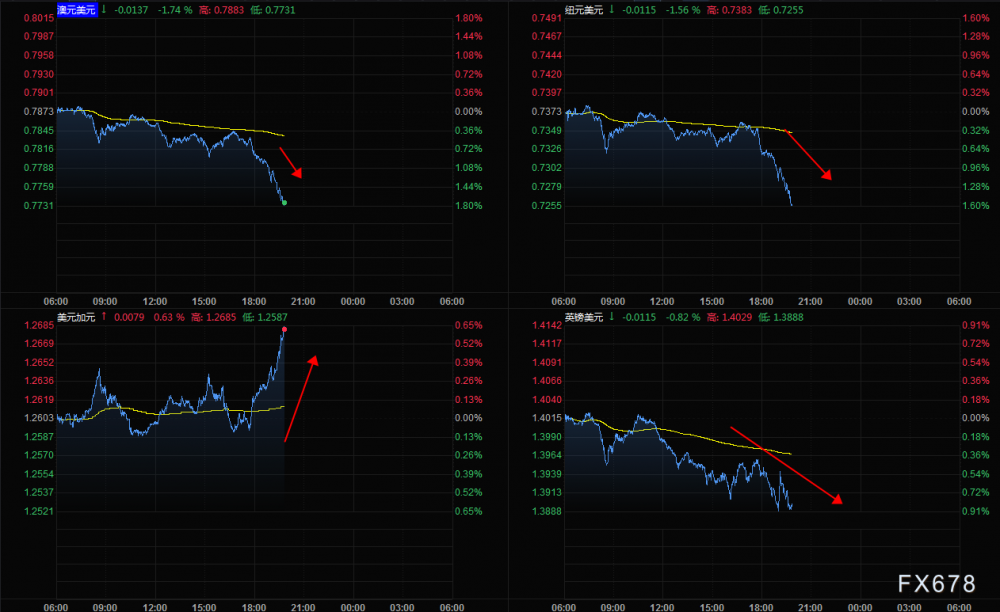This screenshot has height=612, width=1000.
Task: Click the 0.8015 price axis label
Action: pos(39,18)
